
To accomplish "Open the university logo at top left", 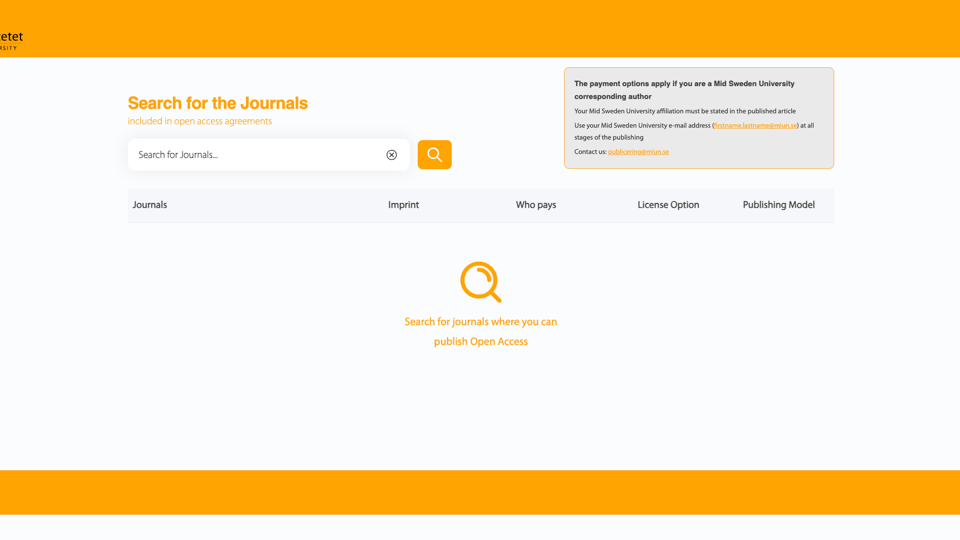I will coord(12,40).
